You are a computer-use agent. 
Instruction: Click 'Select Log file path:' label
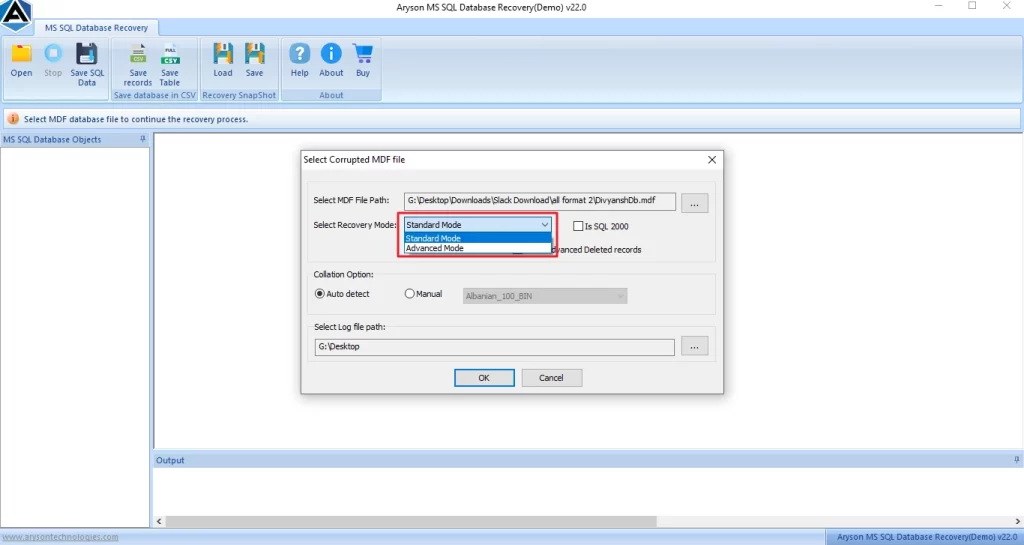(349, 326)
